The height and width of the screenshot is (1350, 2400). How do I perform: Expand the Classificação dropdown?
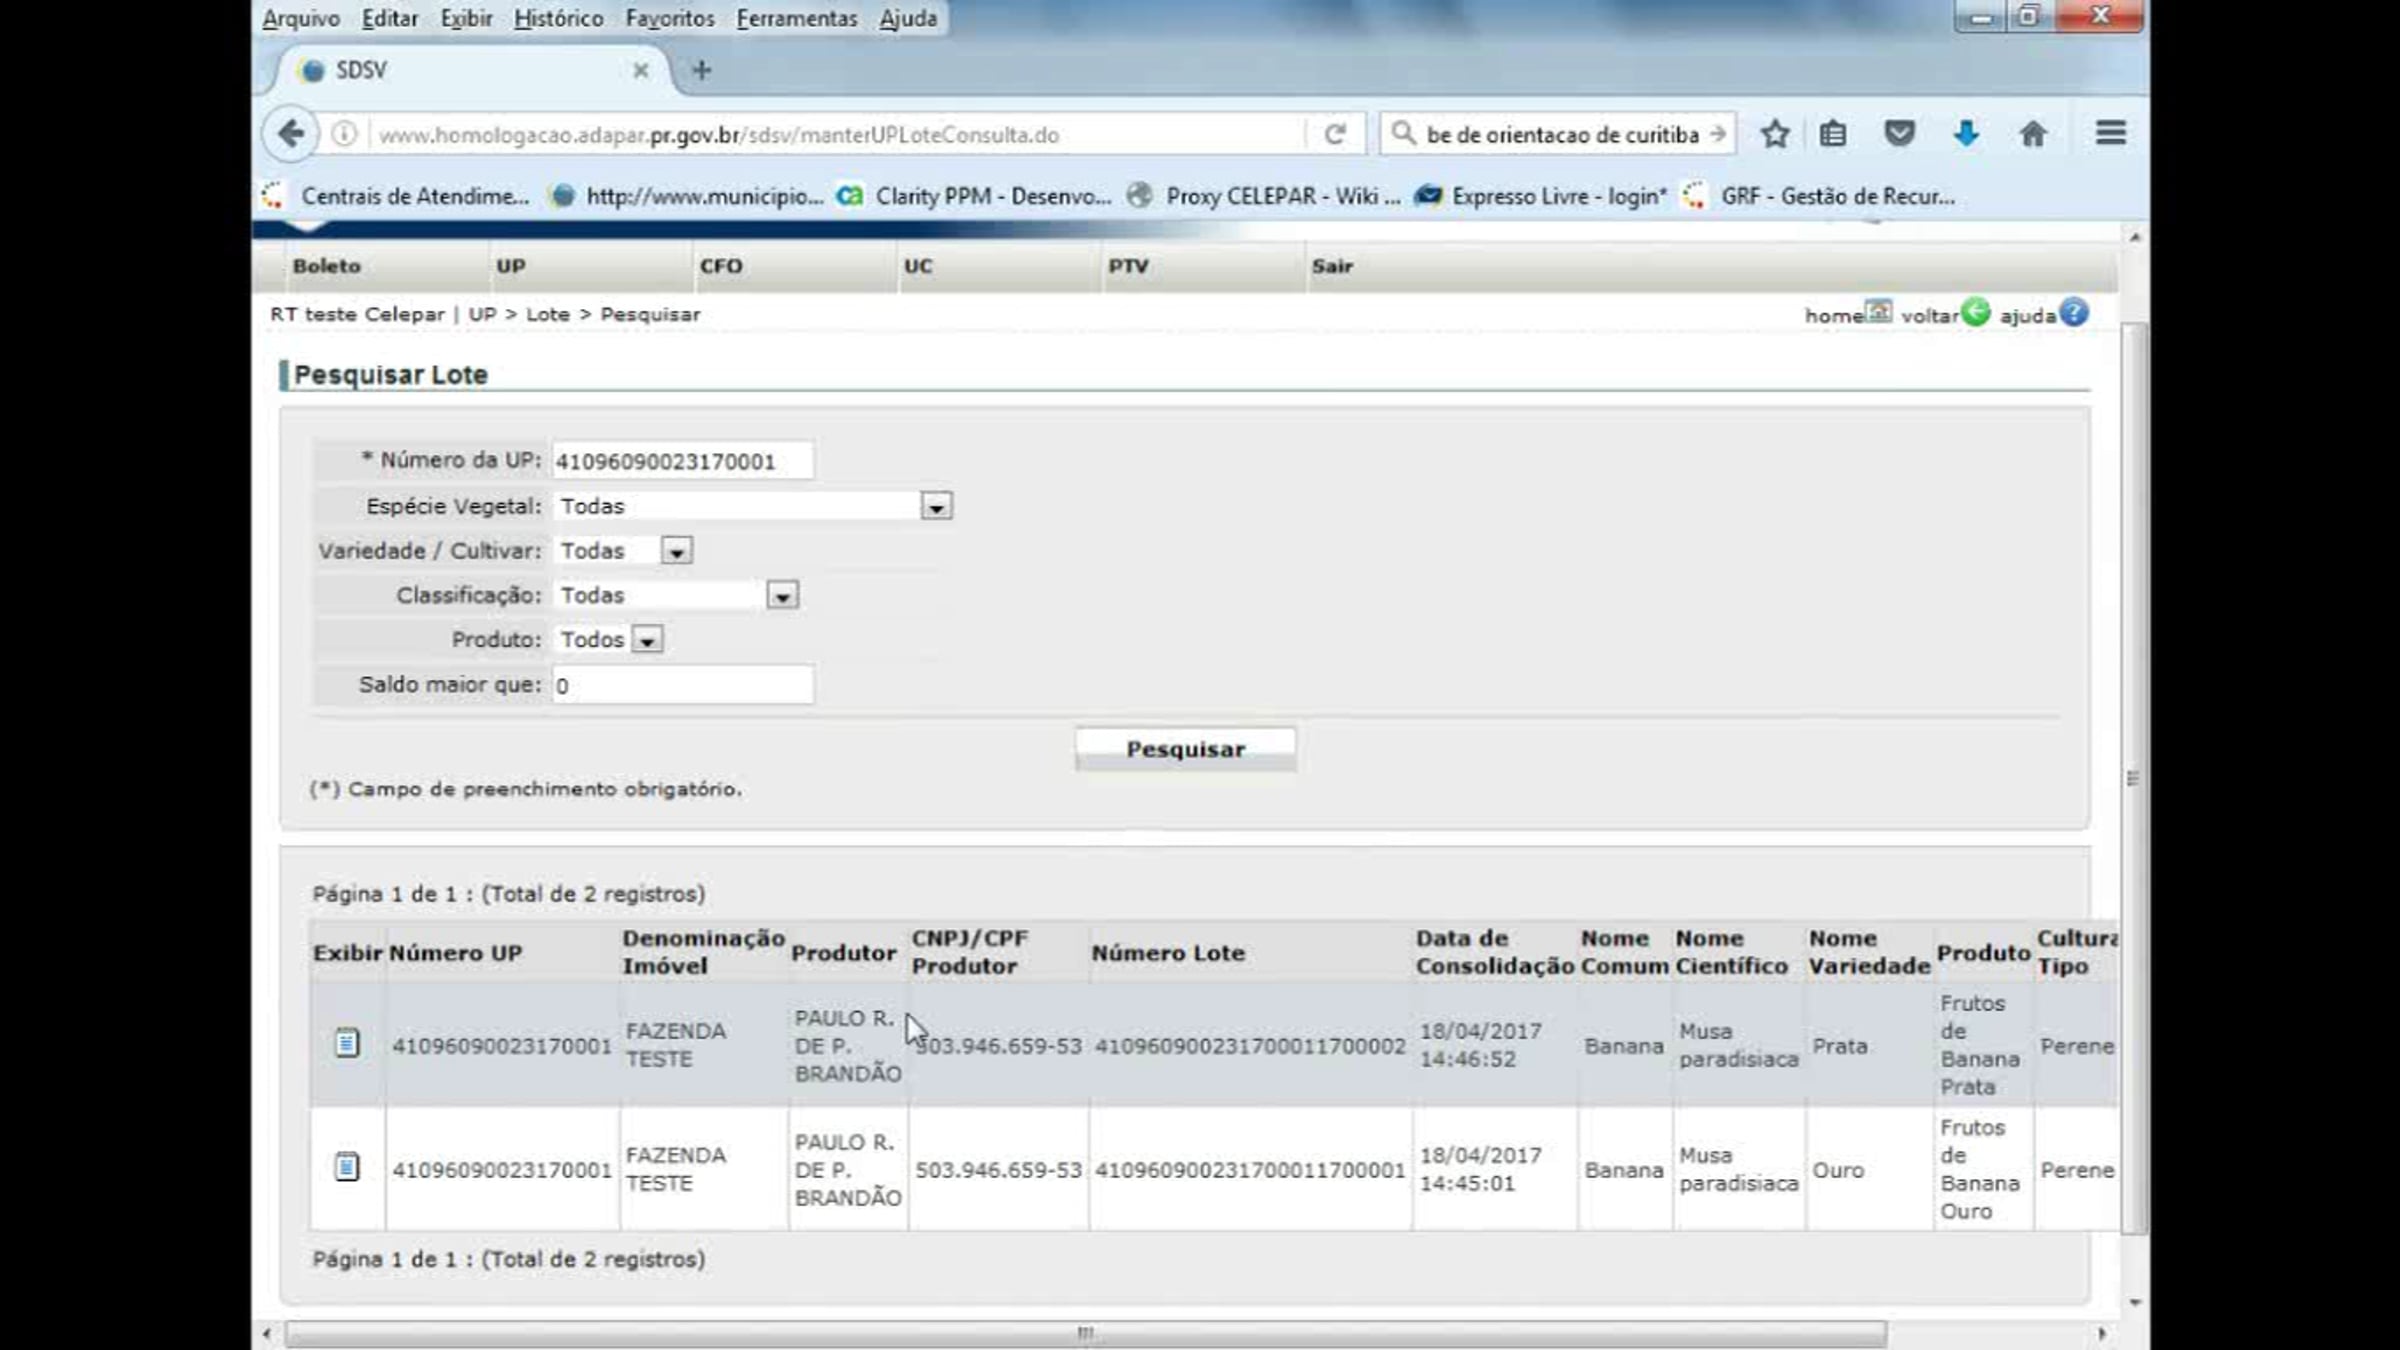coord(782,596)
